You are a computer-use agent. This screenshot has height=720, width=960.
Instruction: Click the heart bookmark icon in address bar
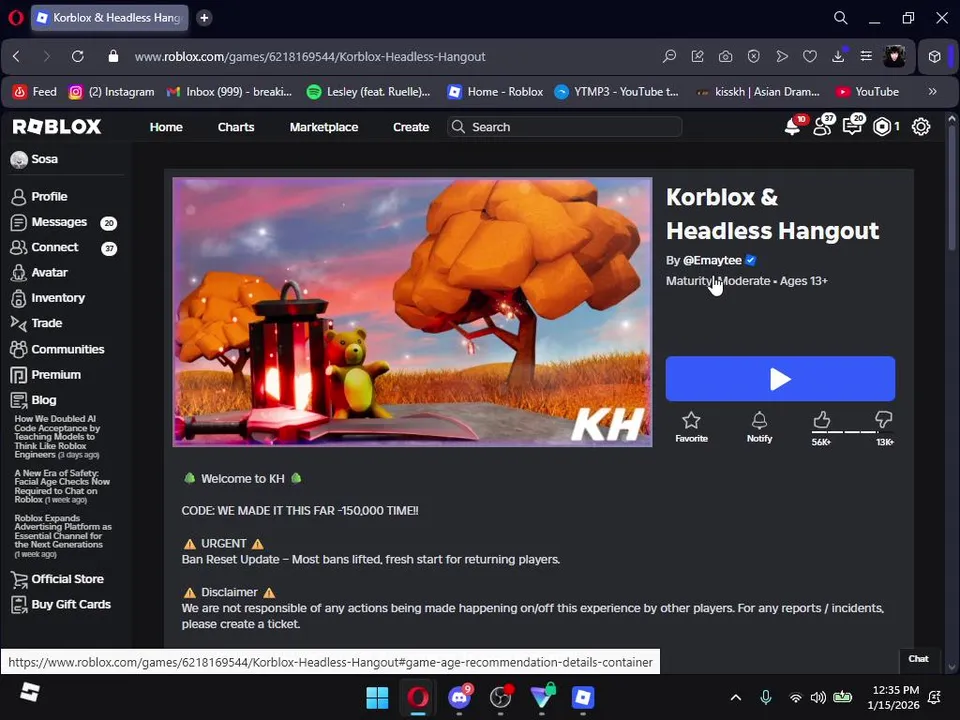810,56
